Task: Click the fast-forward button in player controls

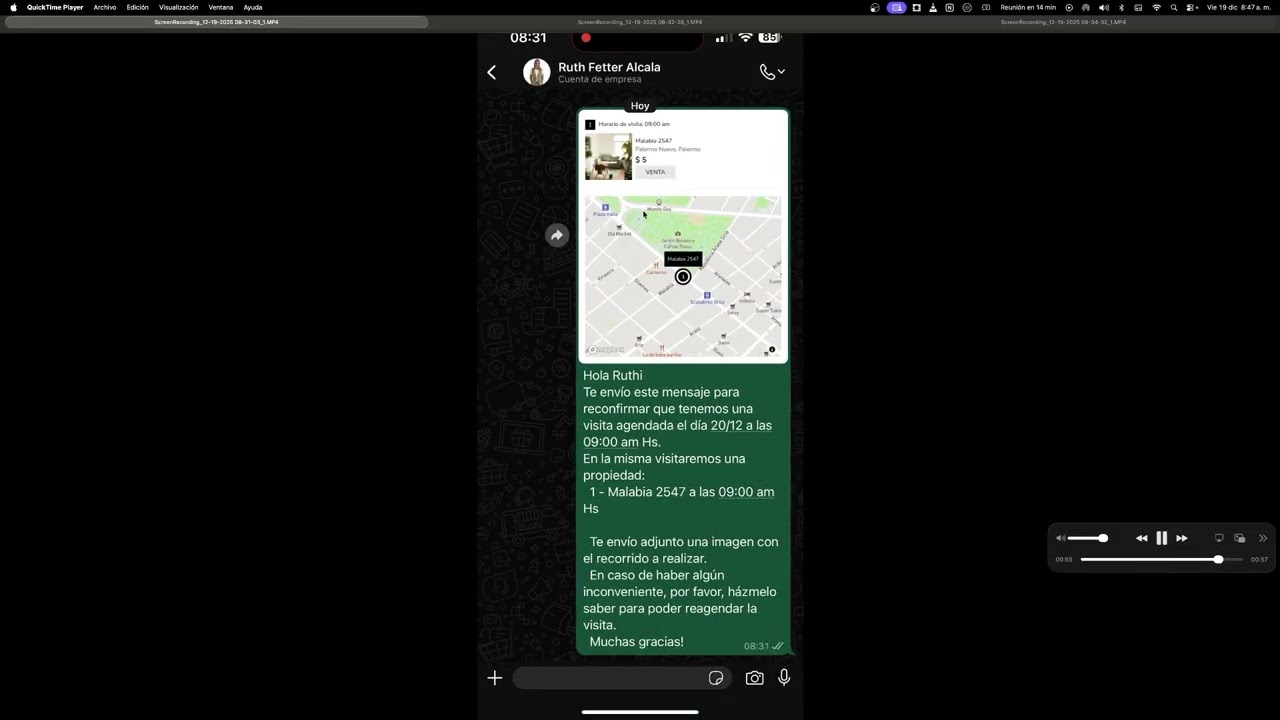Action: pos(1181,538)
